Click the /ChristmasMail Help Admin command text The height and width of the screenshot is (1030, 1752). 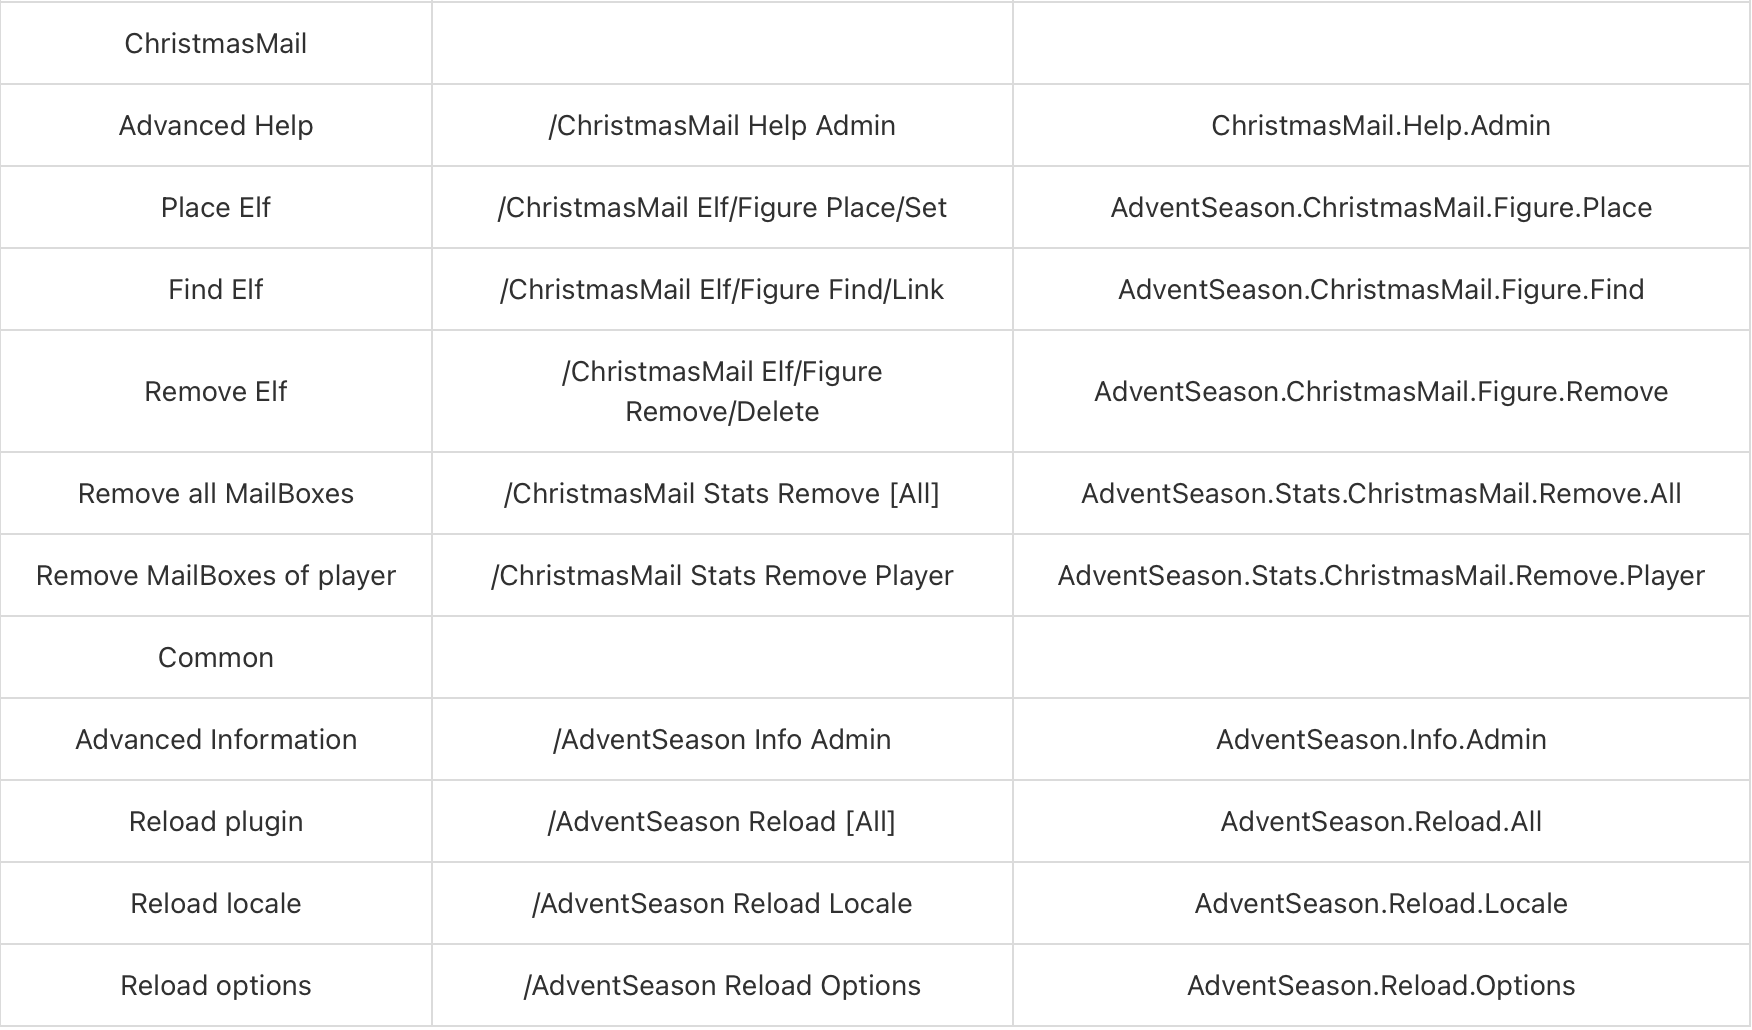click(722, 126)
